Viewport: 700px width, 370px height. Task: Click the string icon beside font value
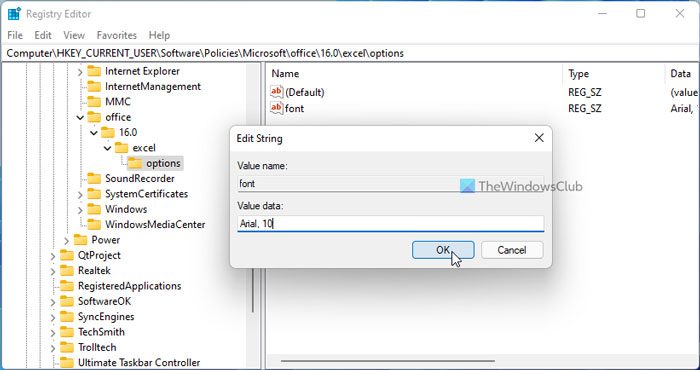[x=277, y=108]
